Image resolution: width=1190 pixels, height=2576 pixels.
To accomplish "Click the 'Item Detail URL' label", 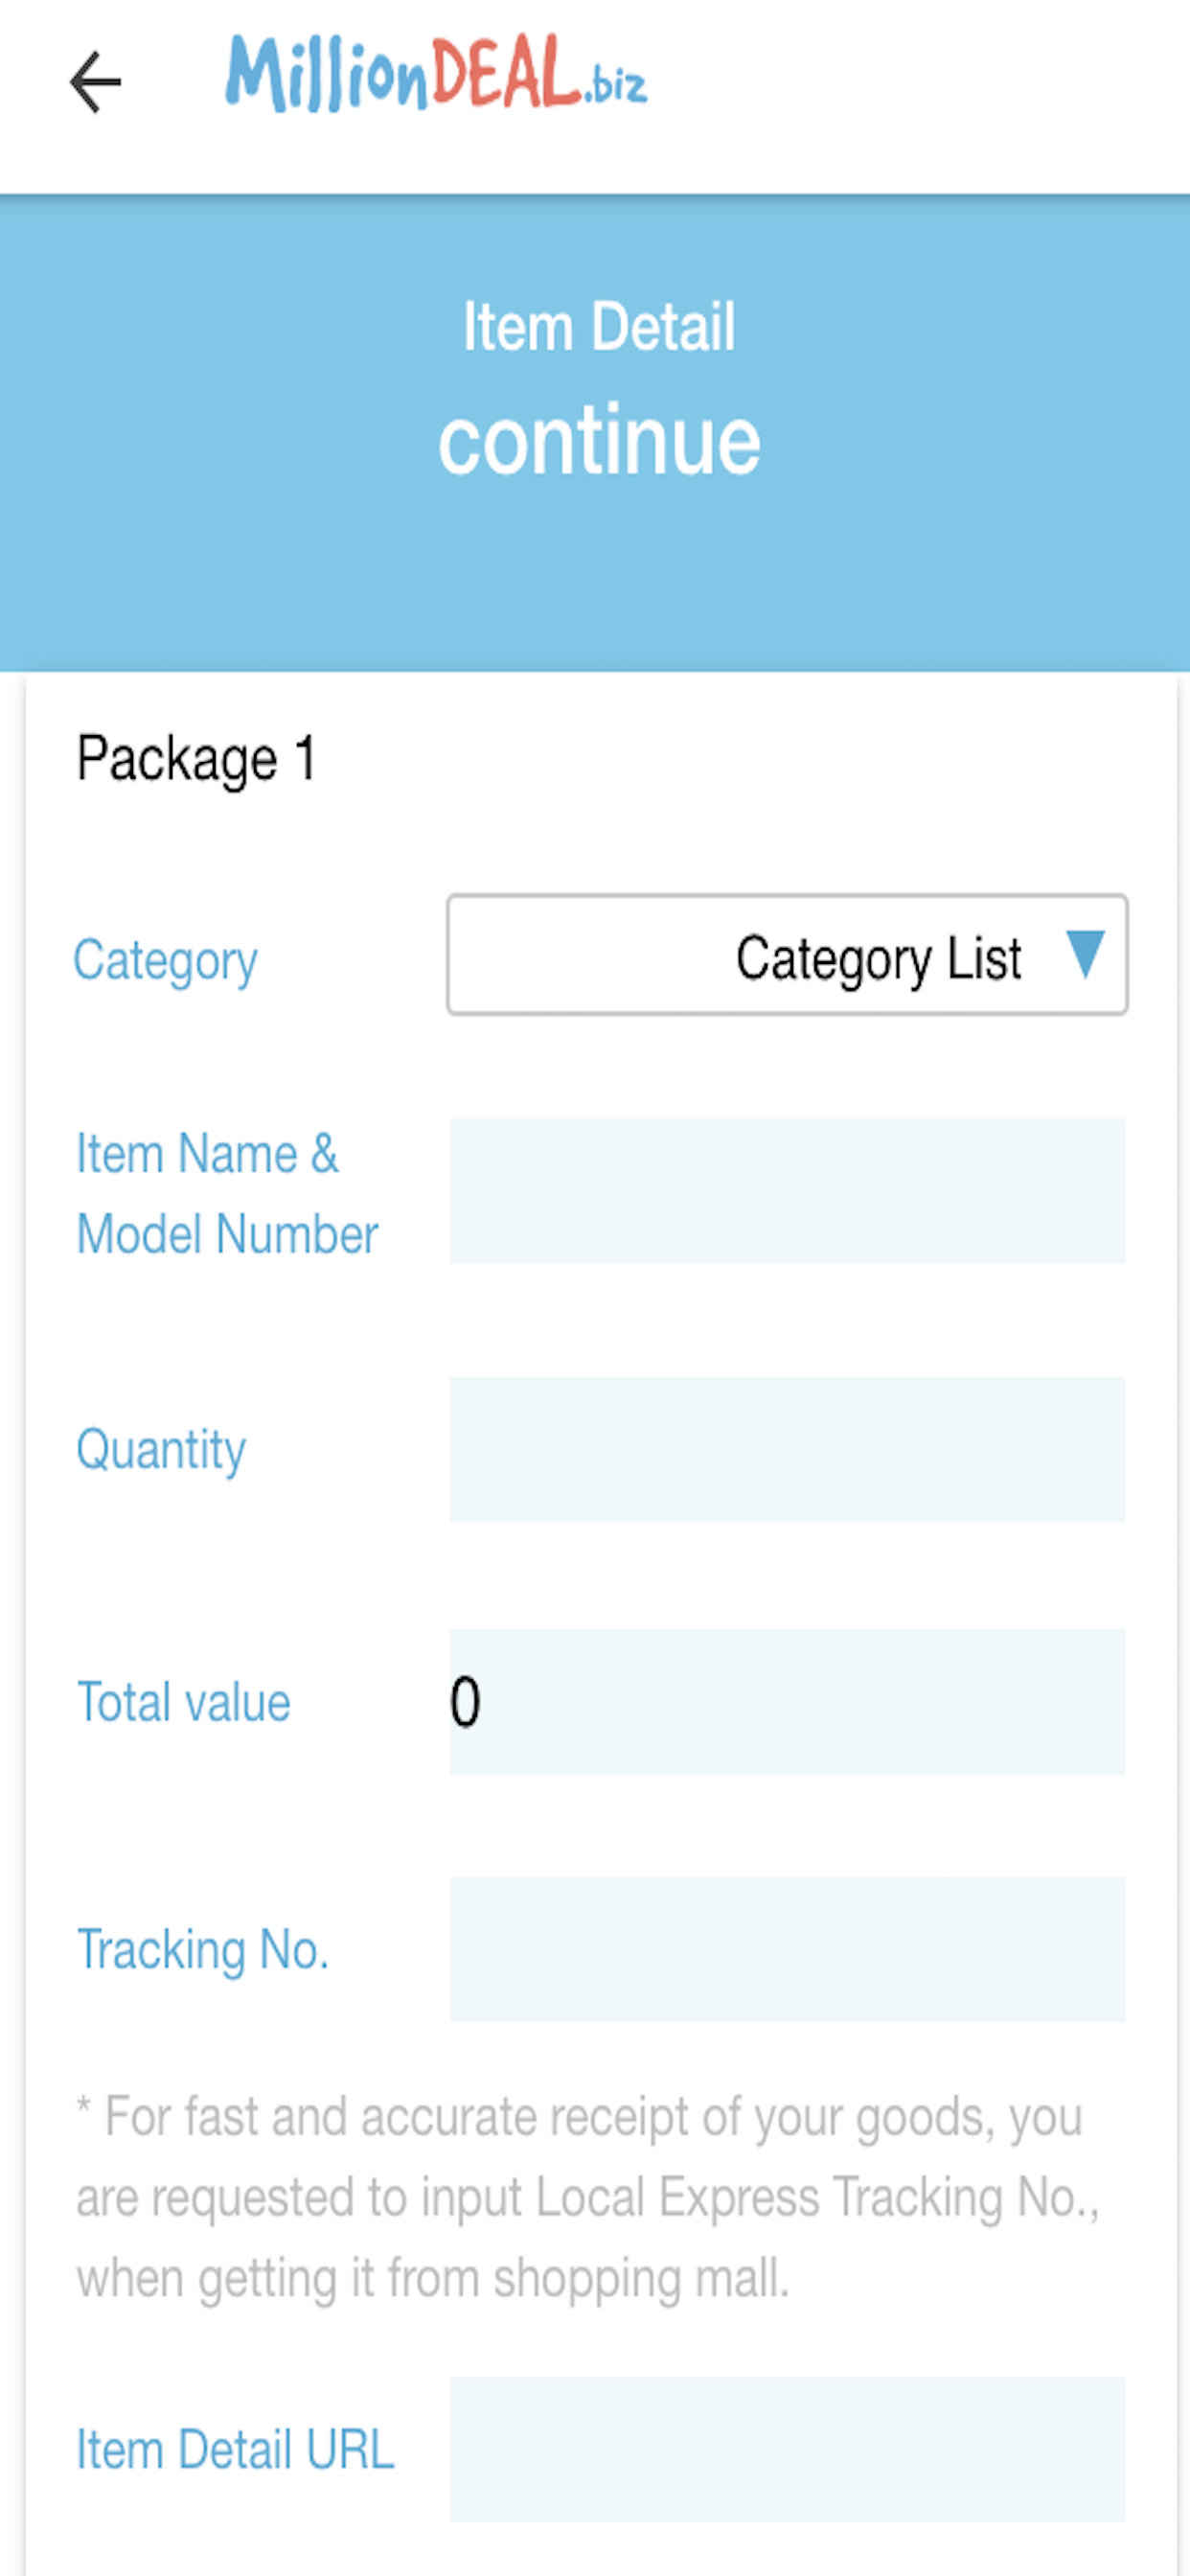I will pyautogui.click(x=236, y=2450).
